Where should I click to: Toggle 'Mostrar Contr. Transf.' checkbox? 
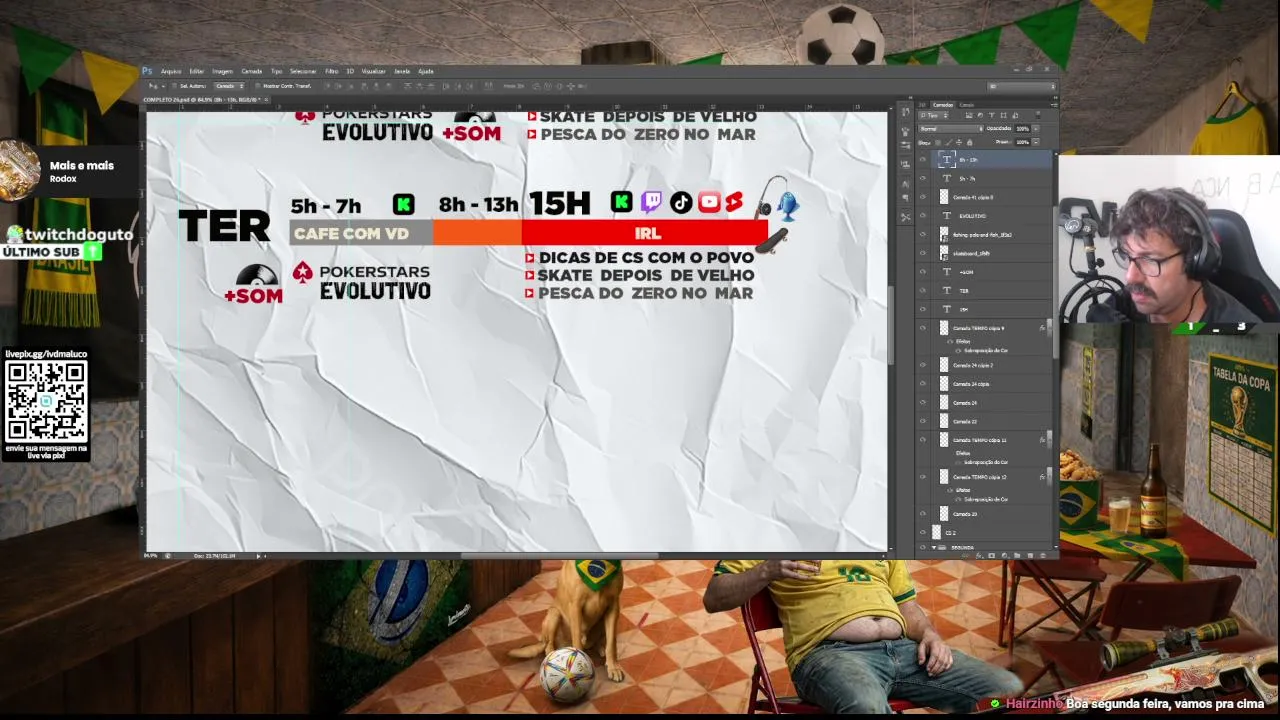pos(258,86)
